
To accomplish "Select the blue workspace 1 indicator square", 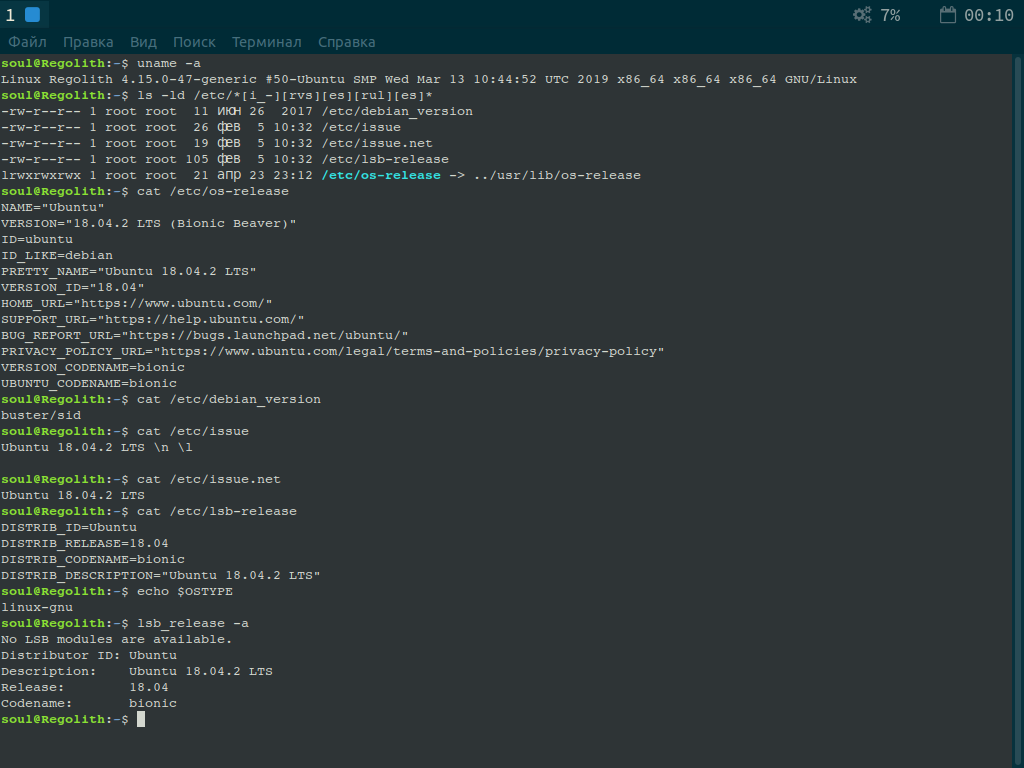I will [32, 15].
